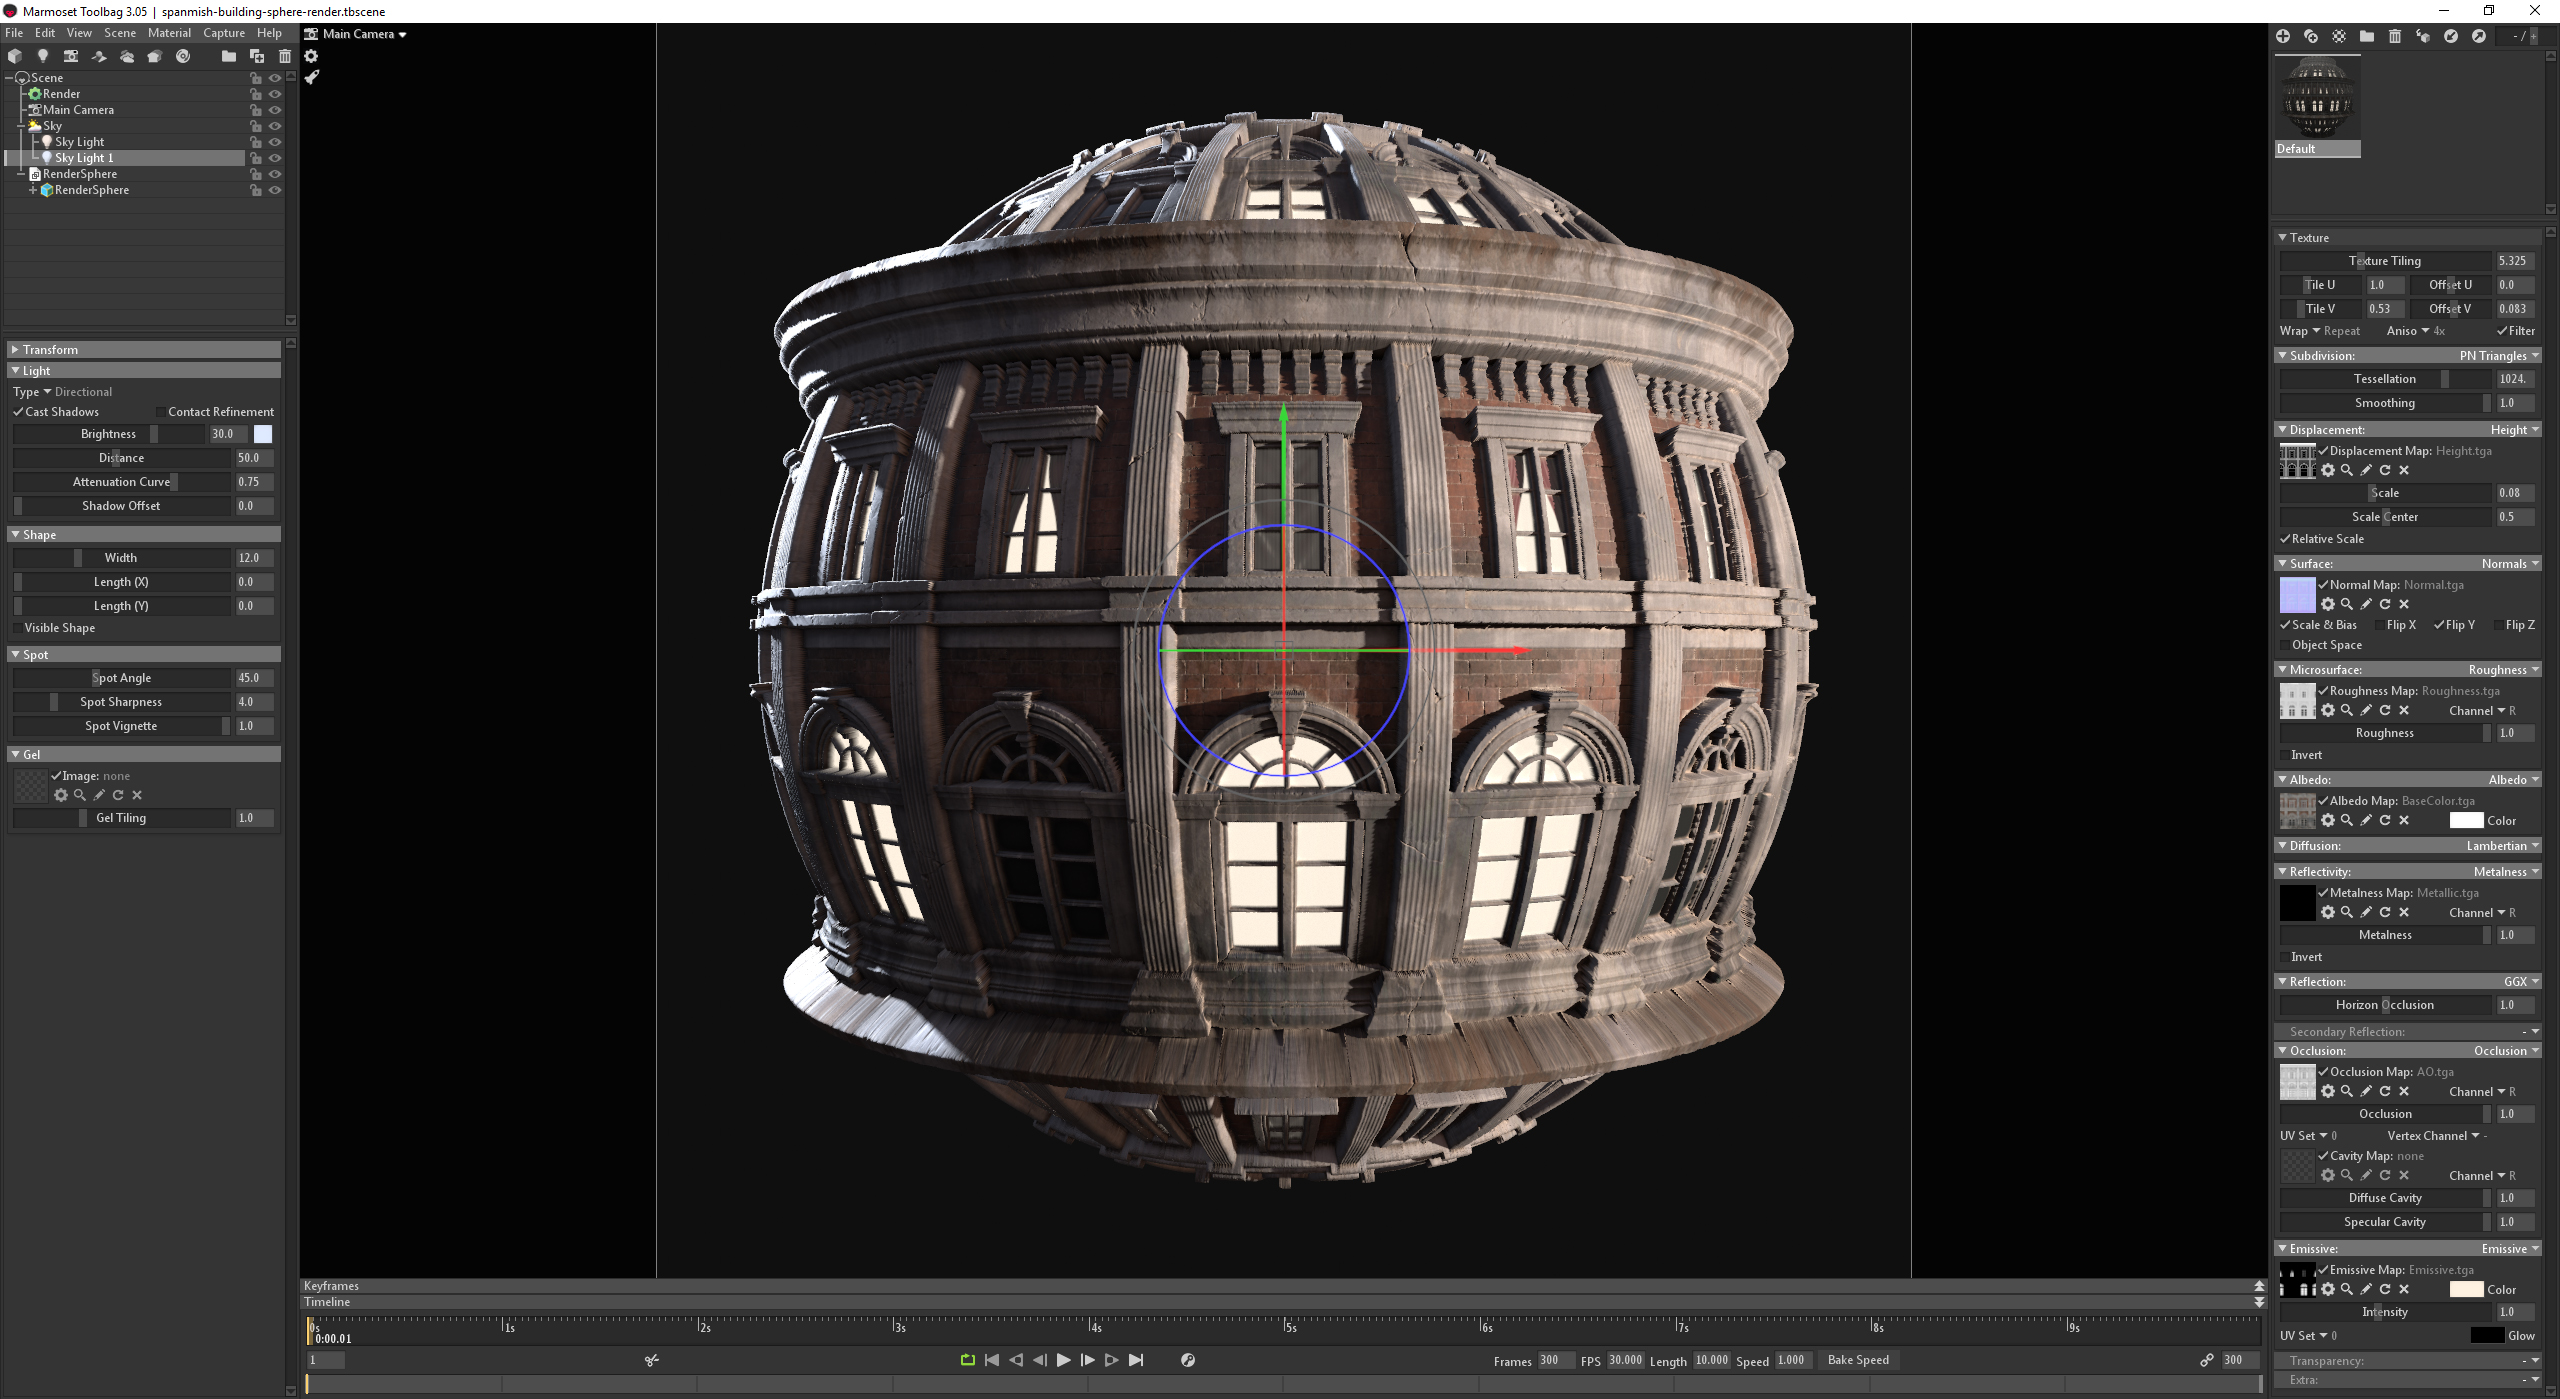Toggle Relative Scale checkbox
Image resolution: width=2560 pixels, height=1399 pixels.
tap(2285, 539)
